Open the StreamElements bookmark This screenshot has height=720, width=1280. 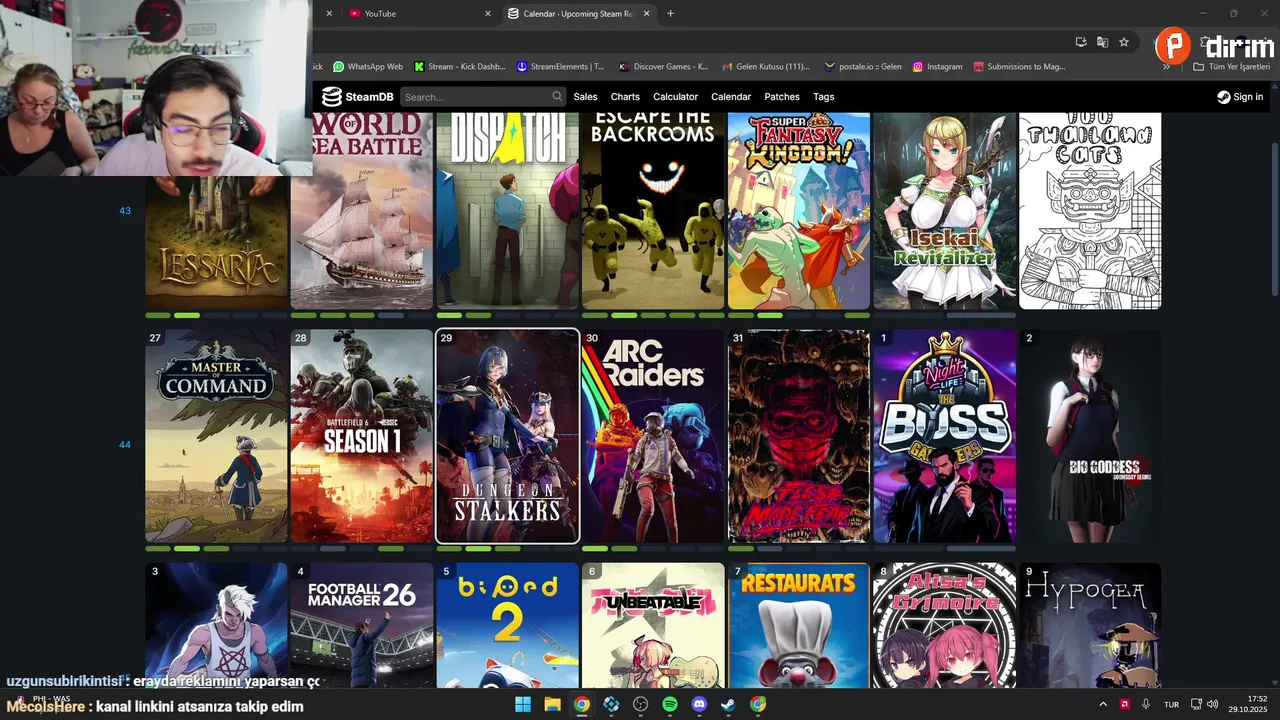point(561,67)
